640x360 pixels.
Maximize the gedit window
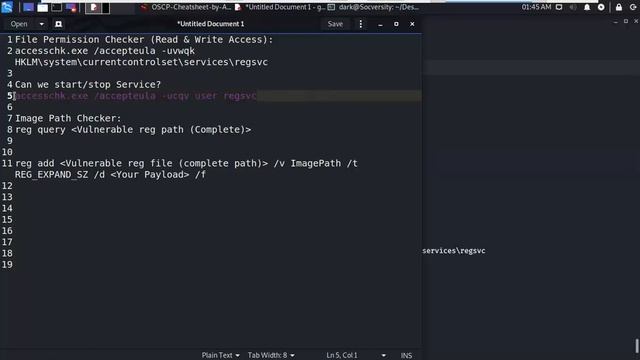click(x=396, y=24)
